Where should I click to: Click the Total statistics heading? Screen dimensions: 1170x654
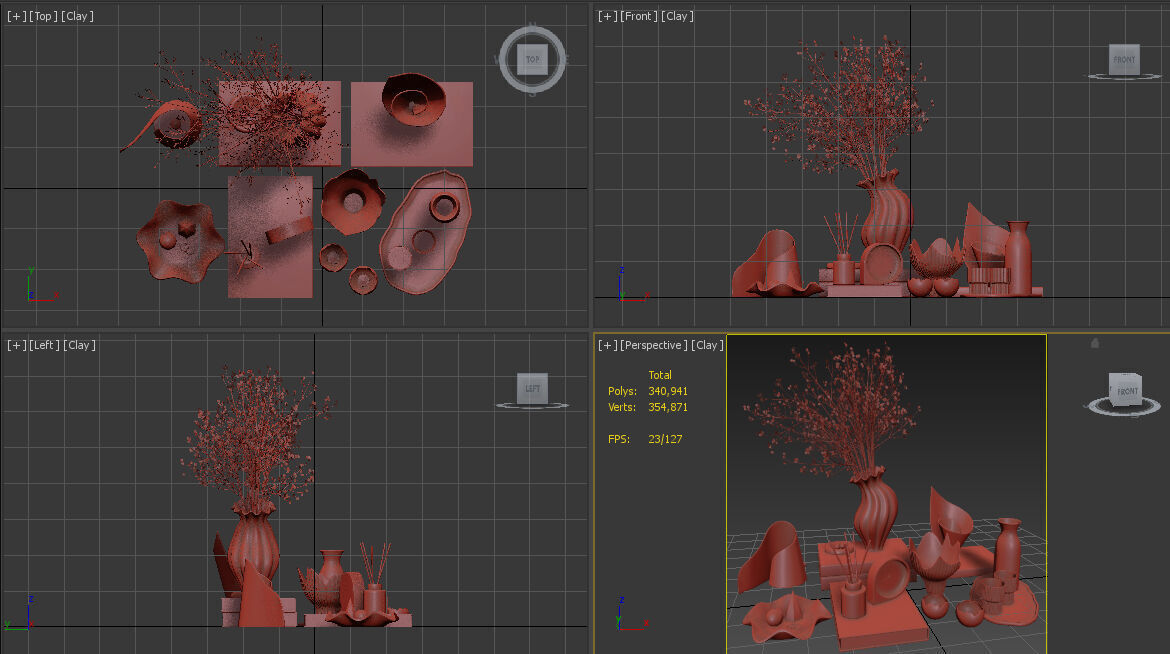click(660, 375)
